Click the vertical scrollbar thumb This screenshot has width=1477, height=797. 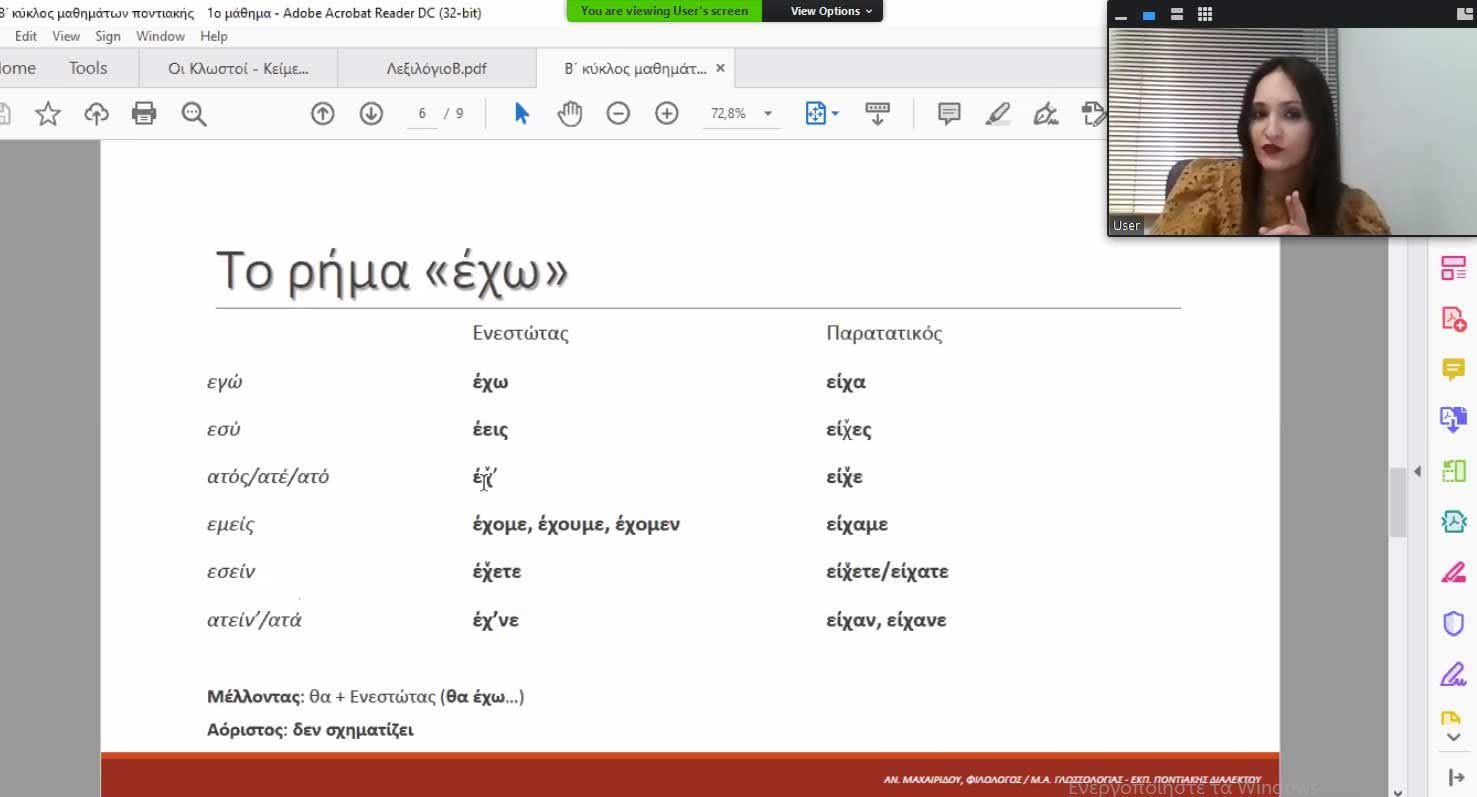point(1397,502)
